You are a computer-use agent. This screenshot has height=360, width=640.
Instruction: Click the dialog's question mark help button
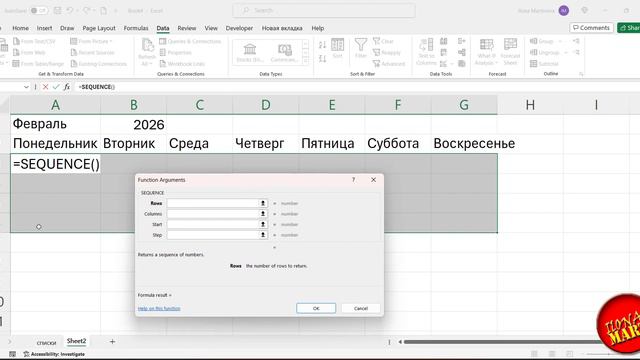click(353, 180)
